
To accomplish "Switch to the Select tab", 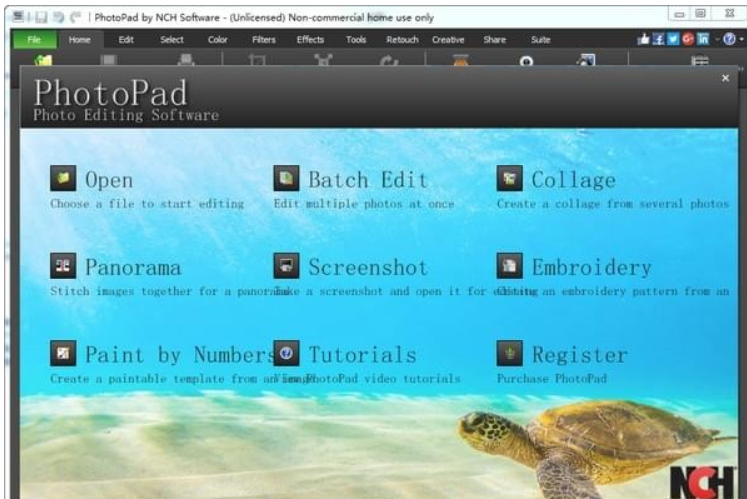I will click(x=172, y=40).
